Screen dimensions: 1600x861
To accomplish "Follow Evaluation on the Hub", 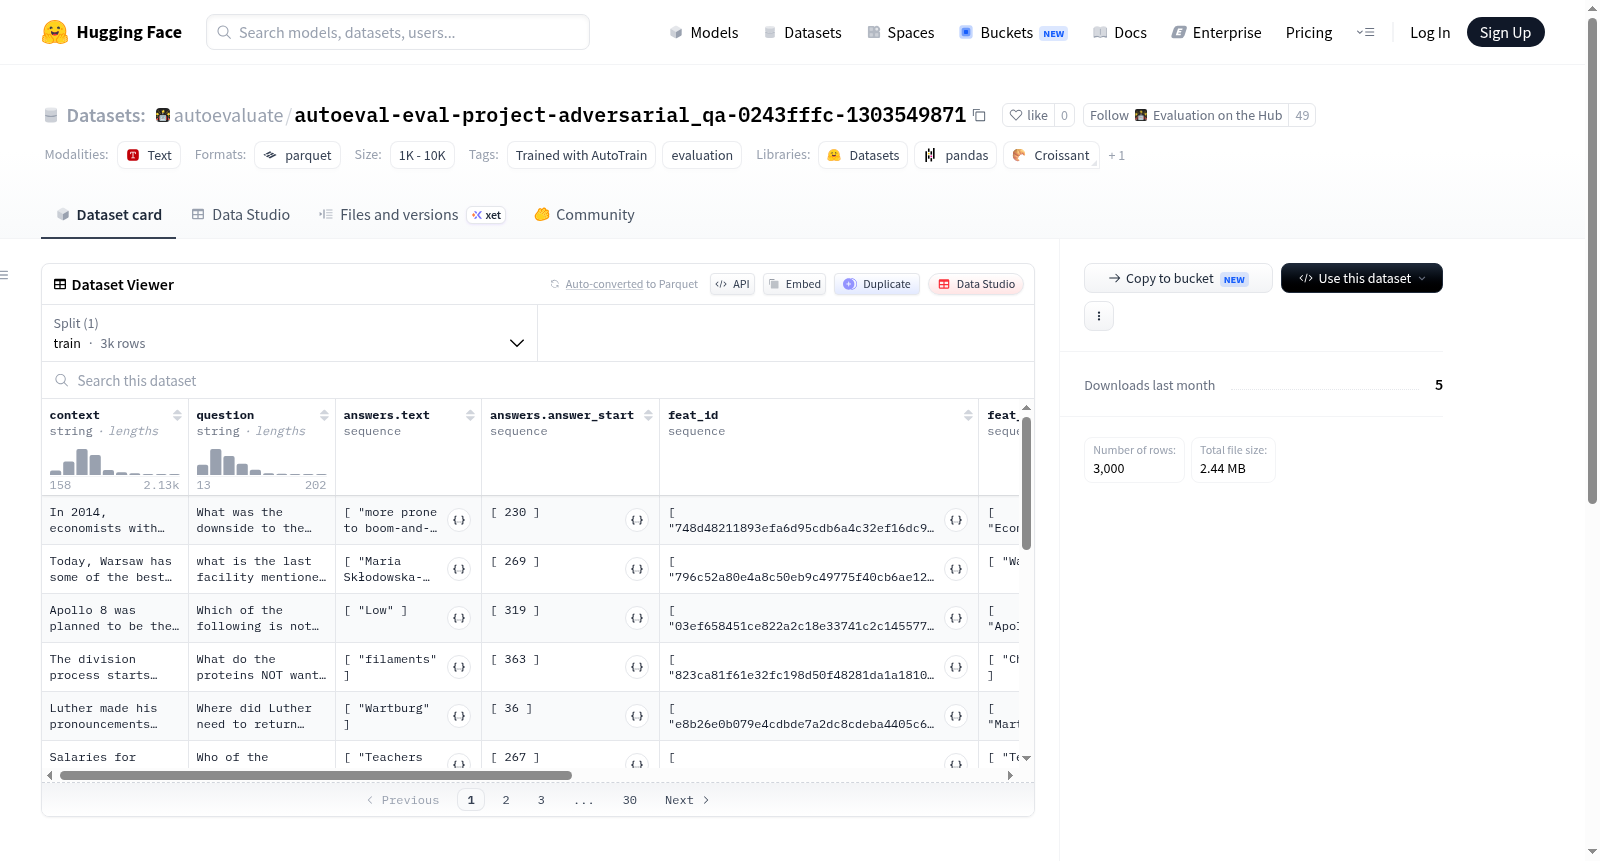I will coord(1186,115).
